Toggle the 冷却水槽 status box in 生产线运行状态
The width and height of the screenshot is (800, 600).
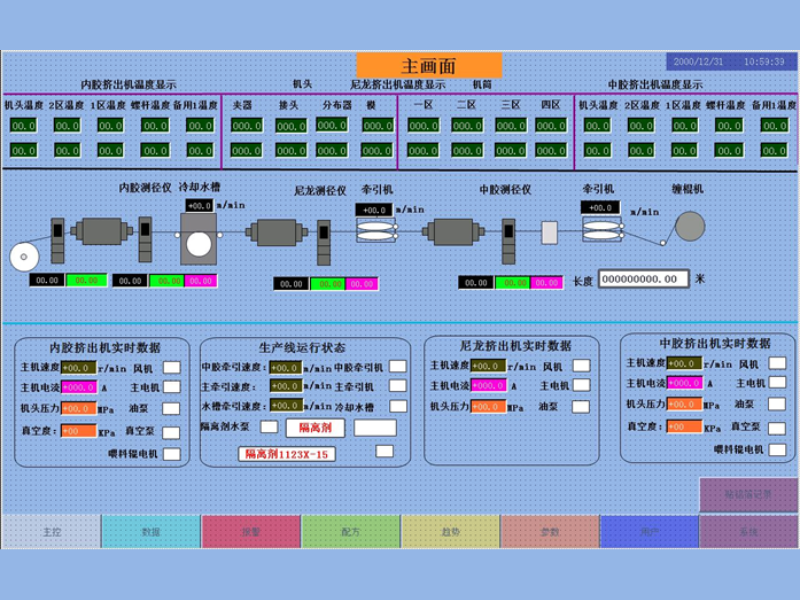click(x=397, y=406)
